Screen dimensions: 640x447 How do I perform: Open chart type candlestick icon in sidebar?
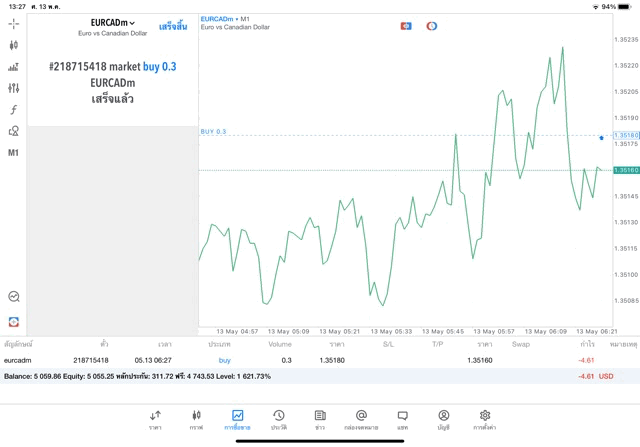[13, 45]
